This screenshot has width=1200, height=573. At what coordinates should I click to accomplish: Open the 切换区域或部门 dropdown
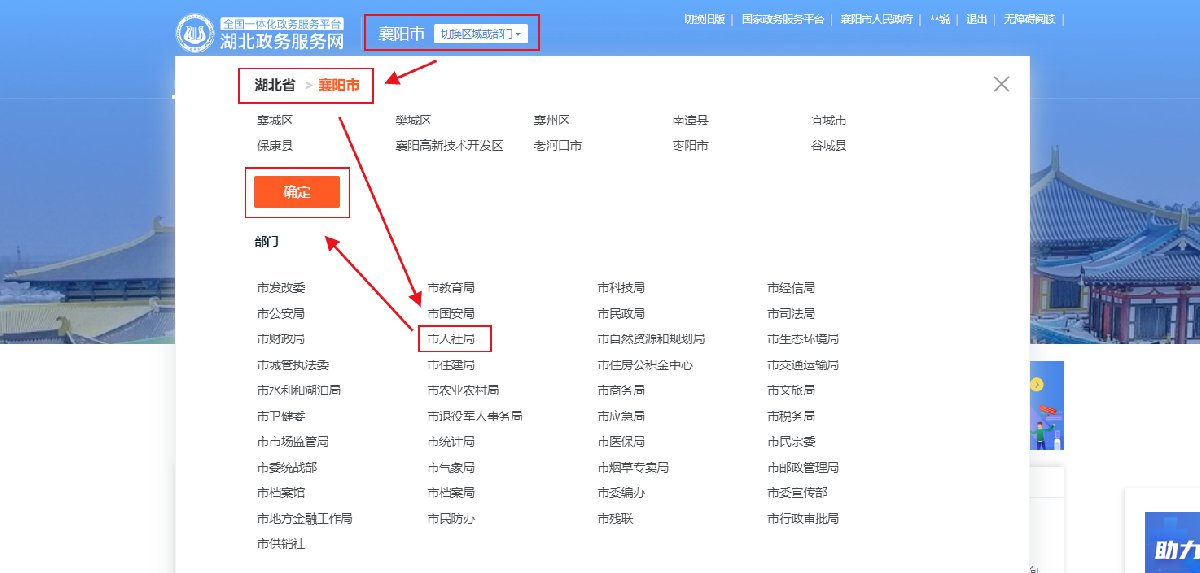pos(480,34)
